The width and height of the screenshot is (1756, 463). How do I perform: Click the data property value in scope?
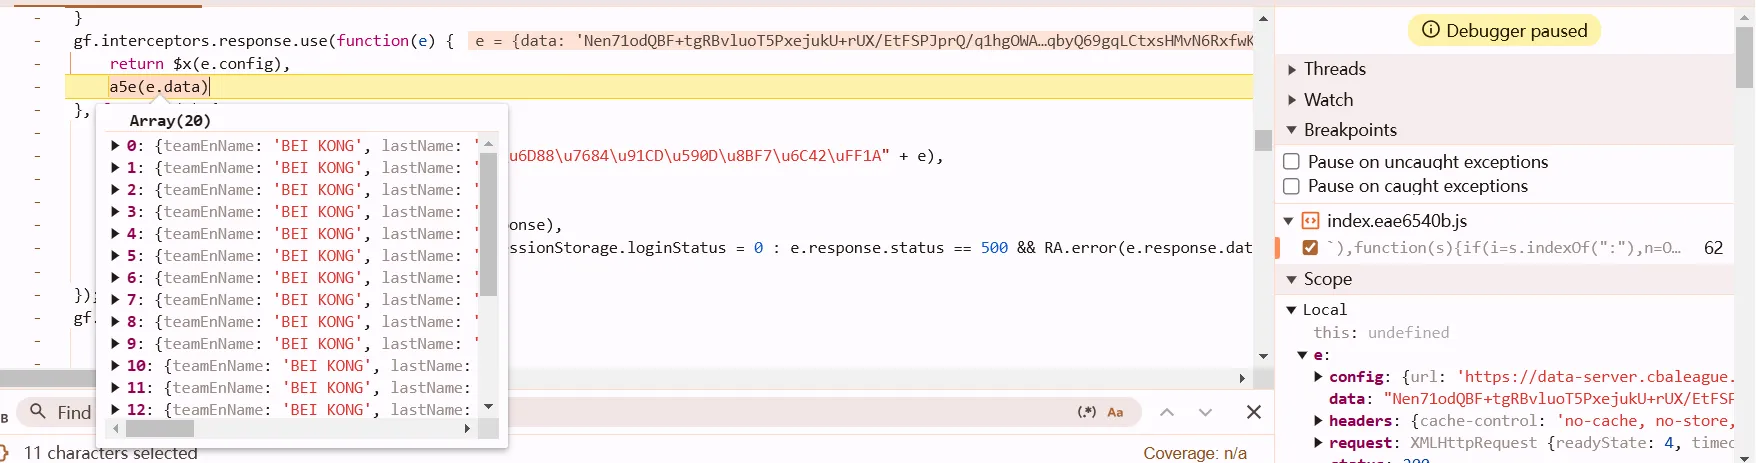[1559, 399]
